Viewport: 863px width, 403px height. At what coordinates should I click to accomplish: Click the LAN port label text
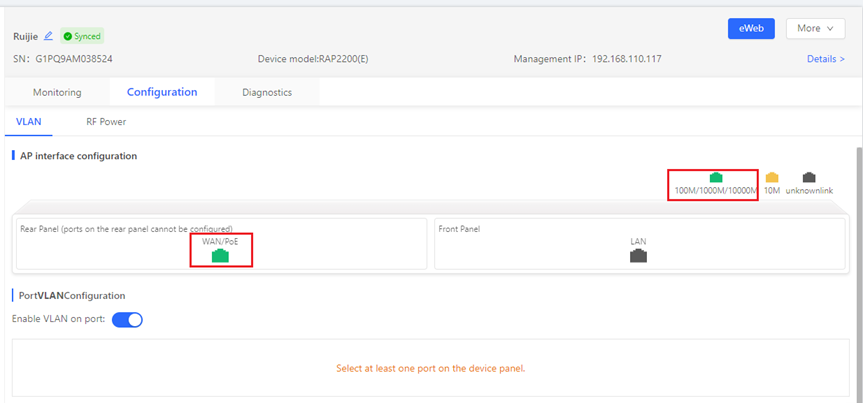point(638,241)
